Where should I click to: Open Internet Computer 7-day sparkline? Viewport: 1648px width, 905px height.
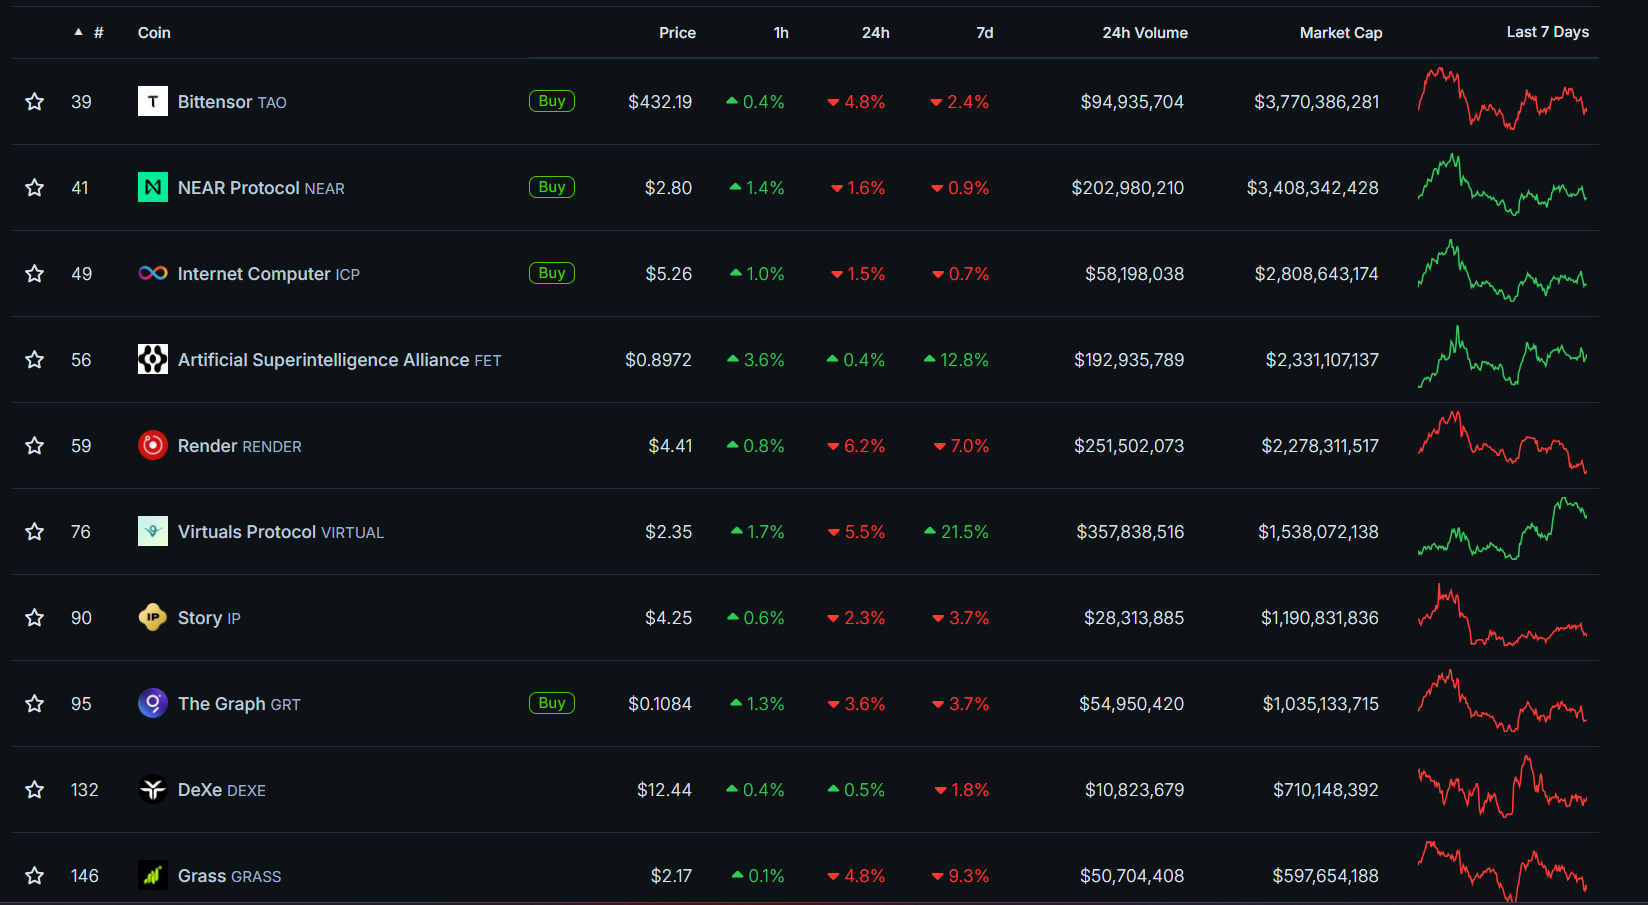click(1502, 271)
